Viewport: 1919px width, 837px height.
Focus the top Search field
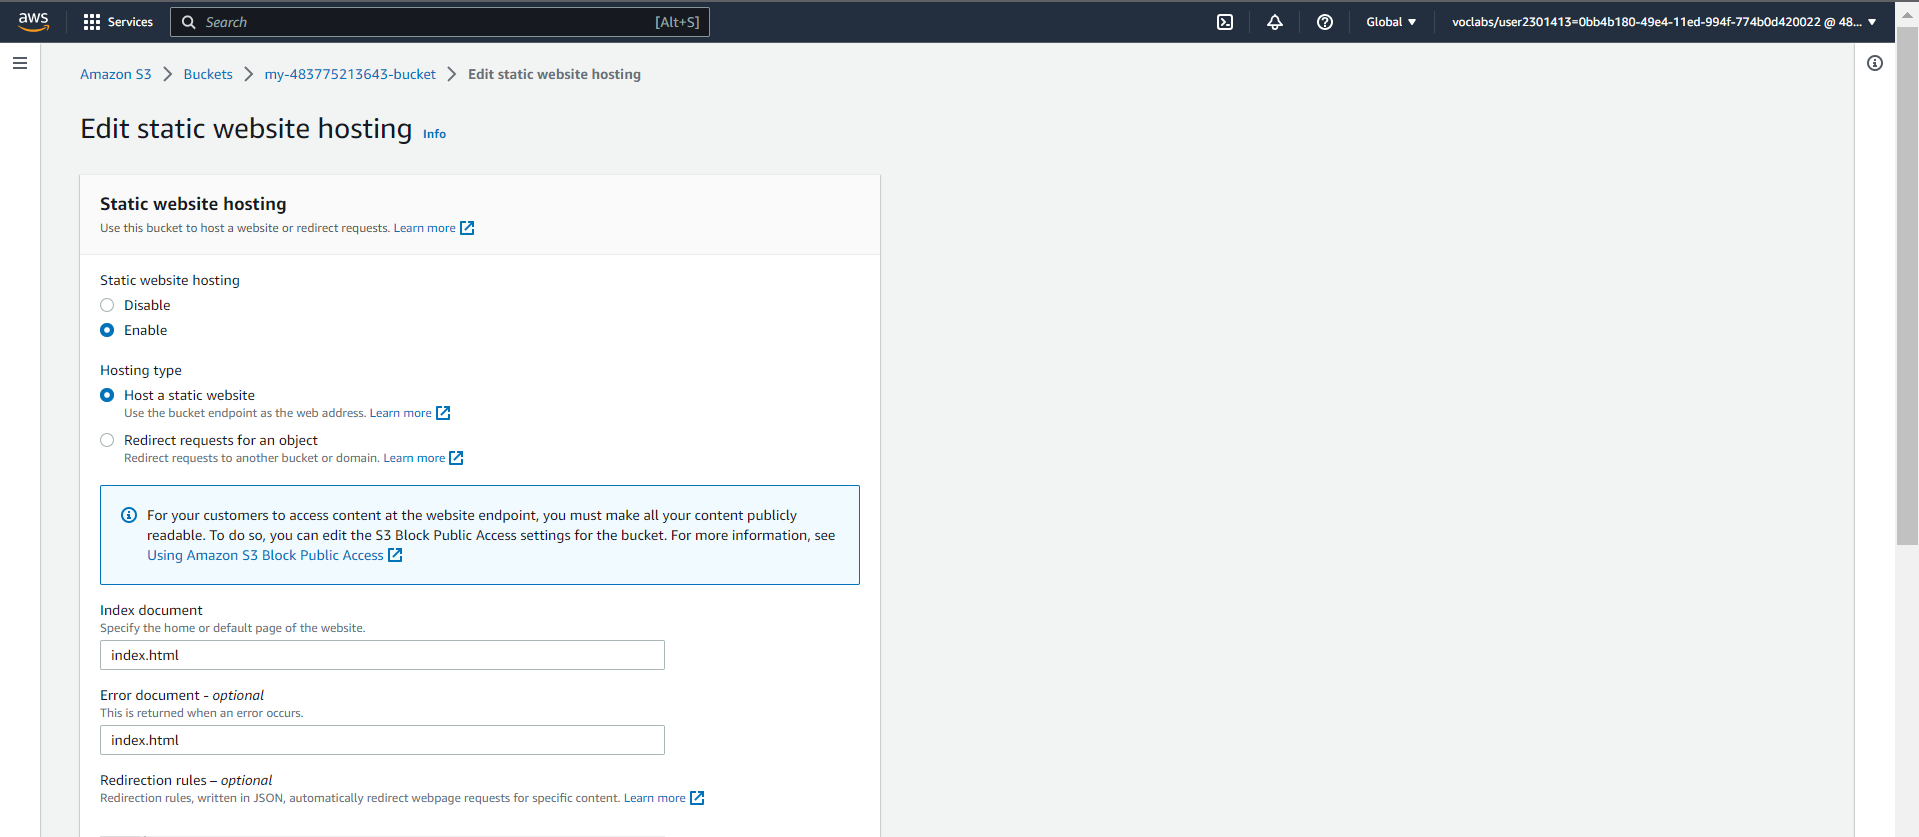(440, 22)
